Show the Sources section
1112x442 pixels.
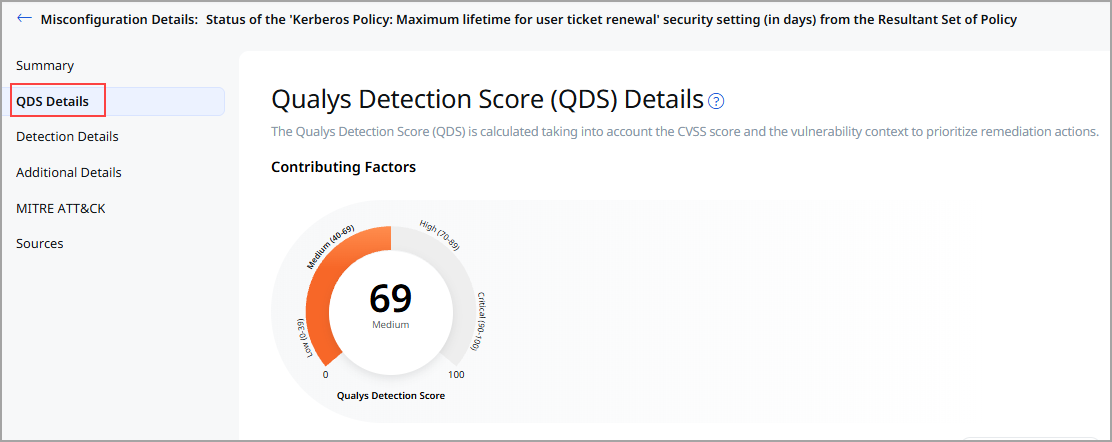click(40, 243)
